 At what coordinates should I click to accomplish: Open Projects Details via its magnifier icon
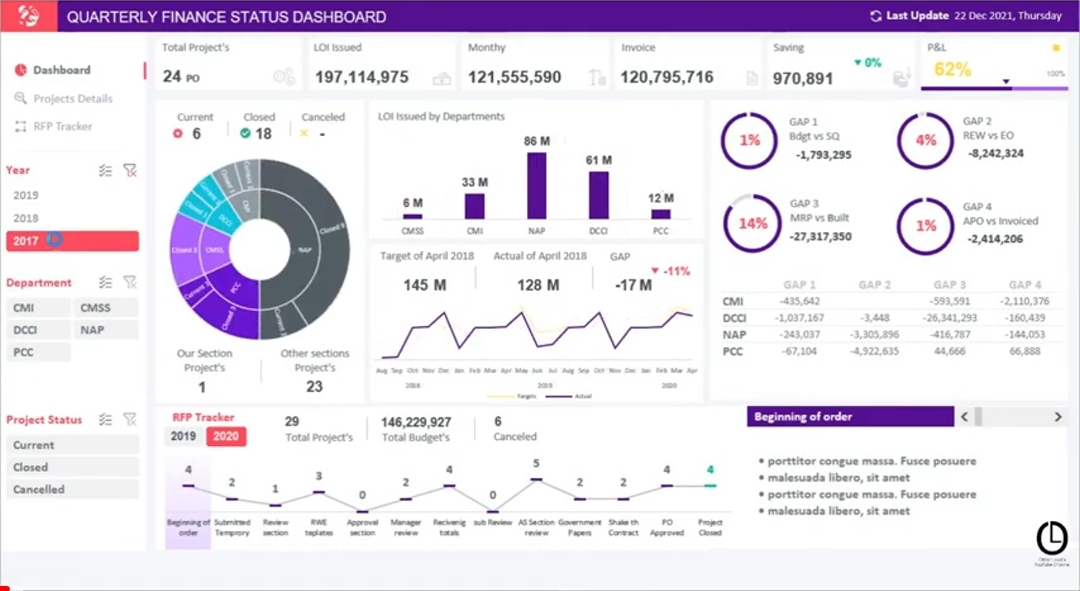20,98
